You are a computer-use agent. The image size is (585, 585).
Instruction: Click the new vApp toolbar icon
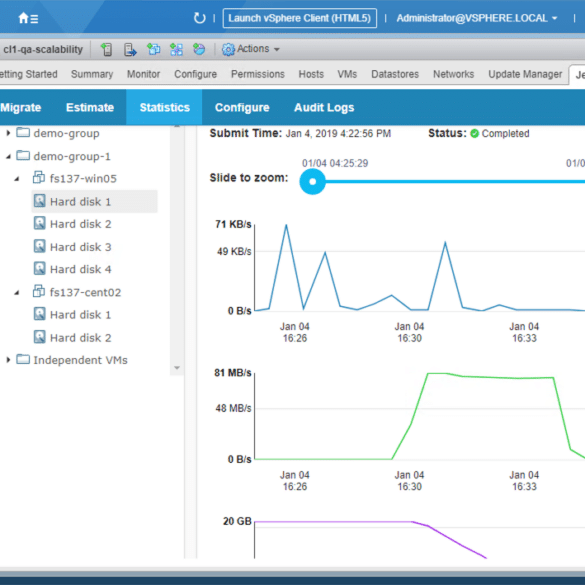click(x=176, y=49)
